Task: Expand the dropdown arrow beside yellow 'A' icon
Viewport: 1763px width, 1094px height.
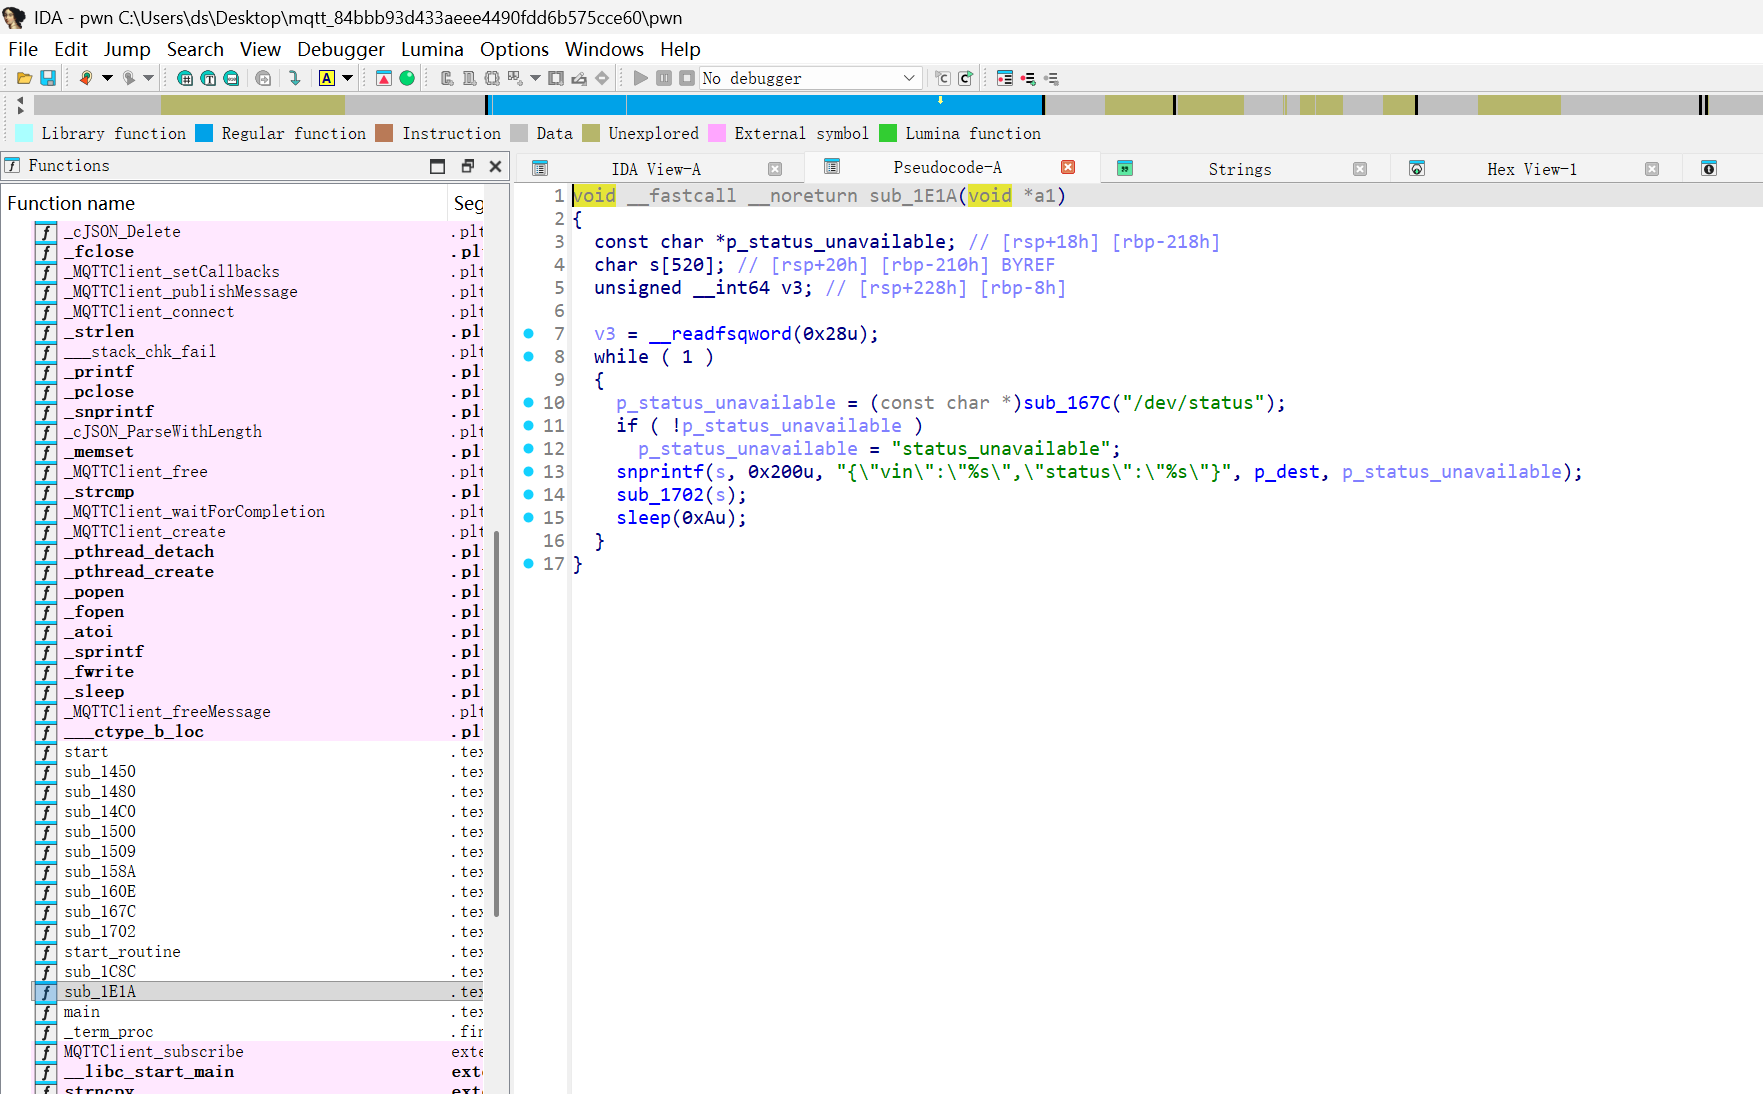Action: point(348,78)
